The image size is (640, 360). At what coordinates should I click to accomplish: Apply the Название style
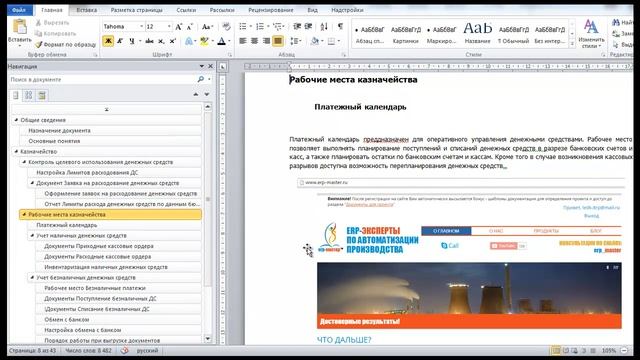[x=478, y=33]
